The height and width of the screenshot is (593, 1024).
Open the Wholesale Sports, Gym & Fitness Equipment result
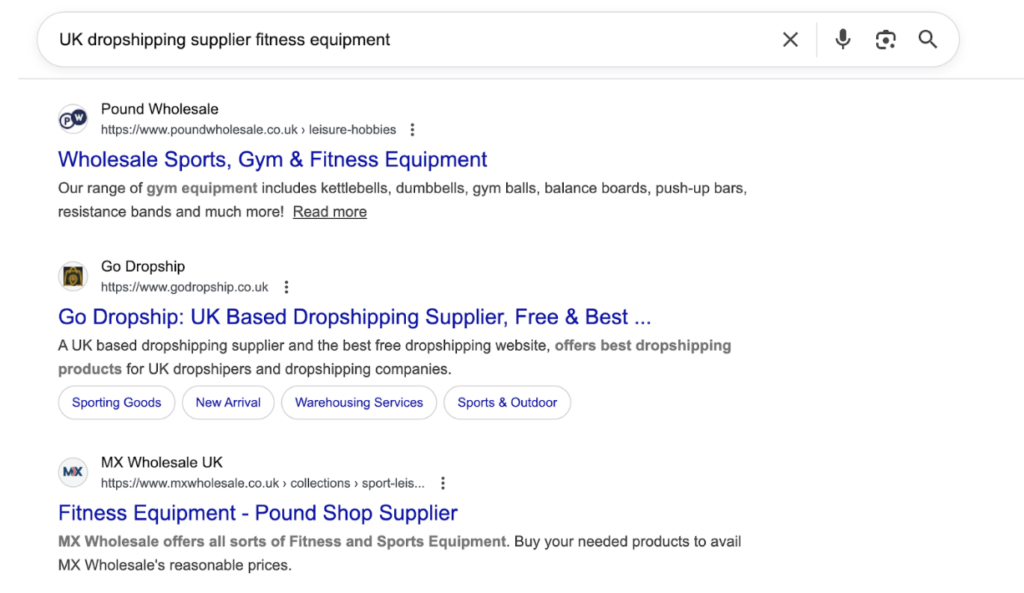click(x=272, y=159)
